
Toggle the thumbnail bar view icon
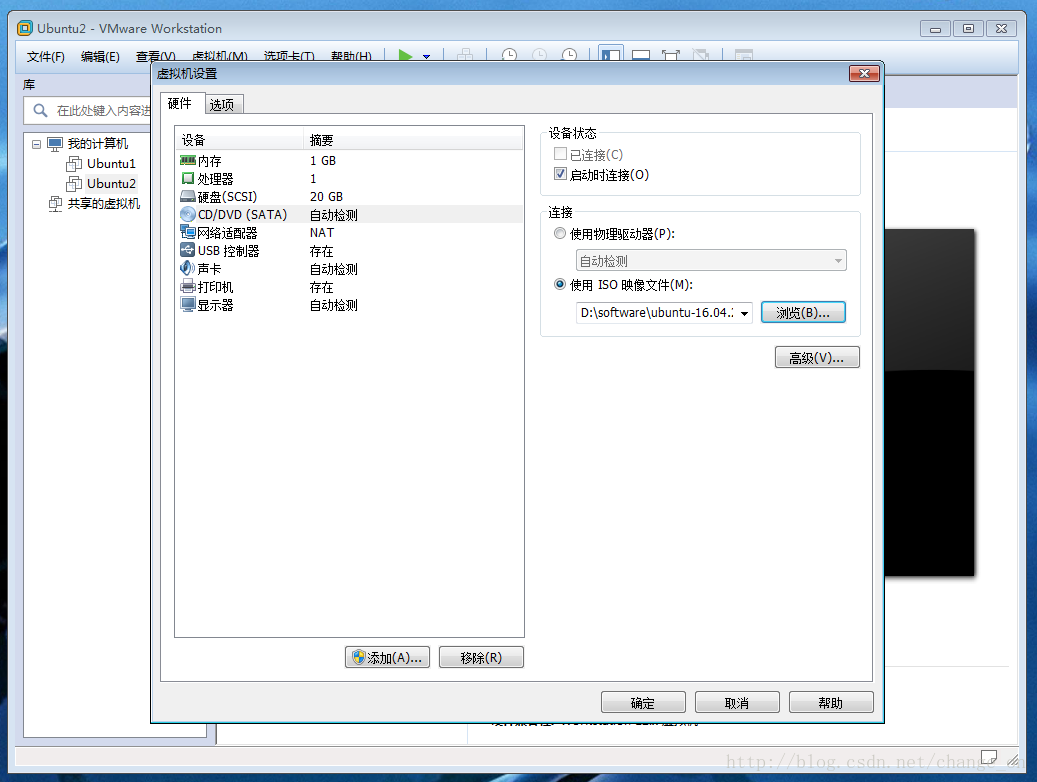pyautogui.click(x=641, y=56)
